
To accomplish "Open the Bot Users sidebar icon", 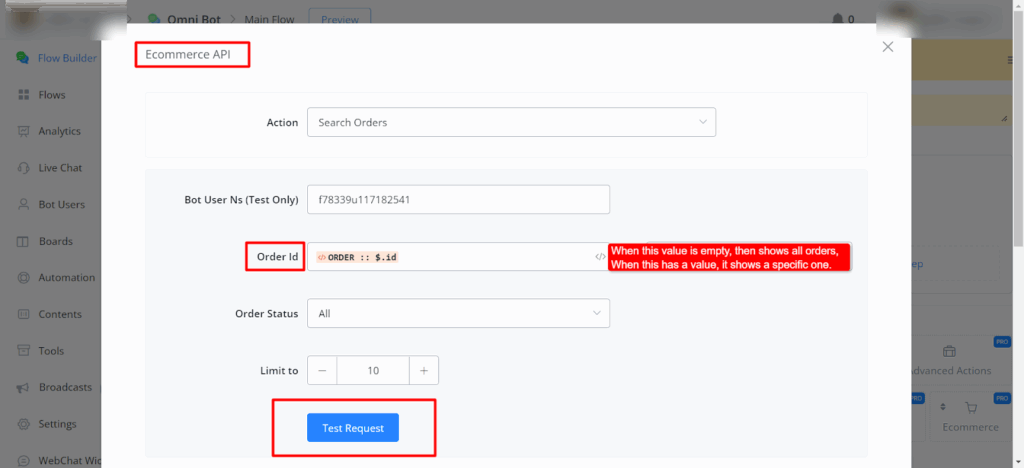I will point(22,204).
